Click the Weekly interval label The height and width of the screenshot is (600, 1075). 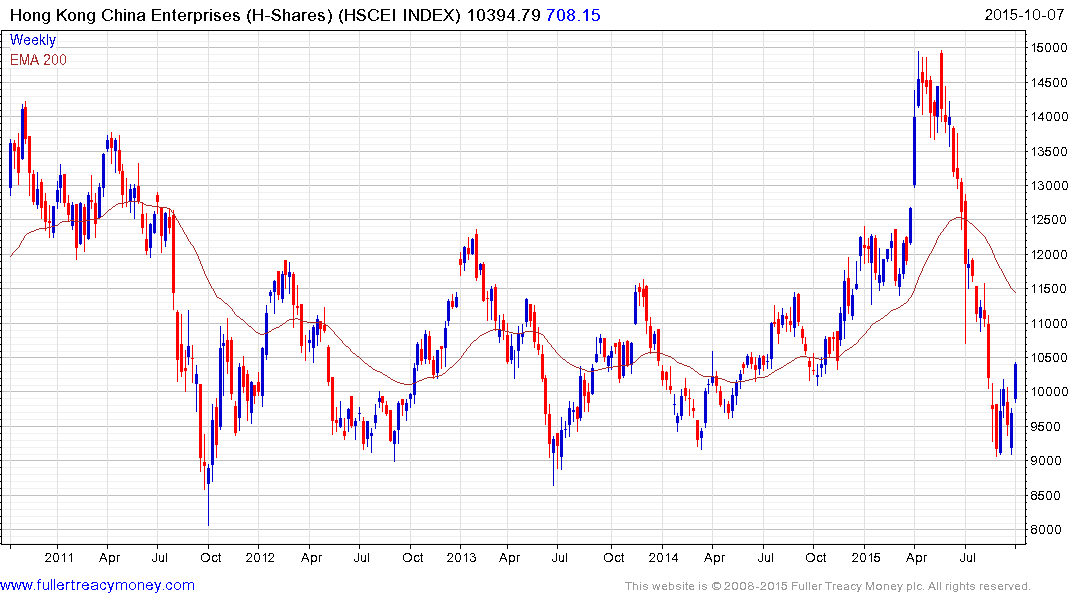click(33, 40)
